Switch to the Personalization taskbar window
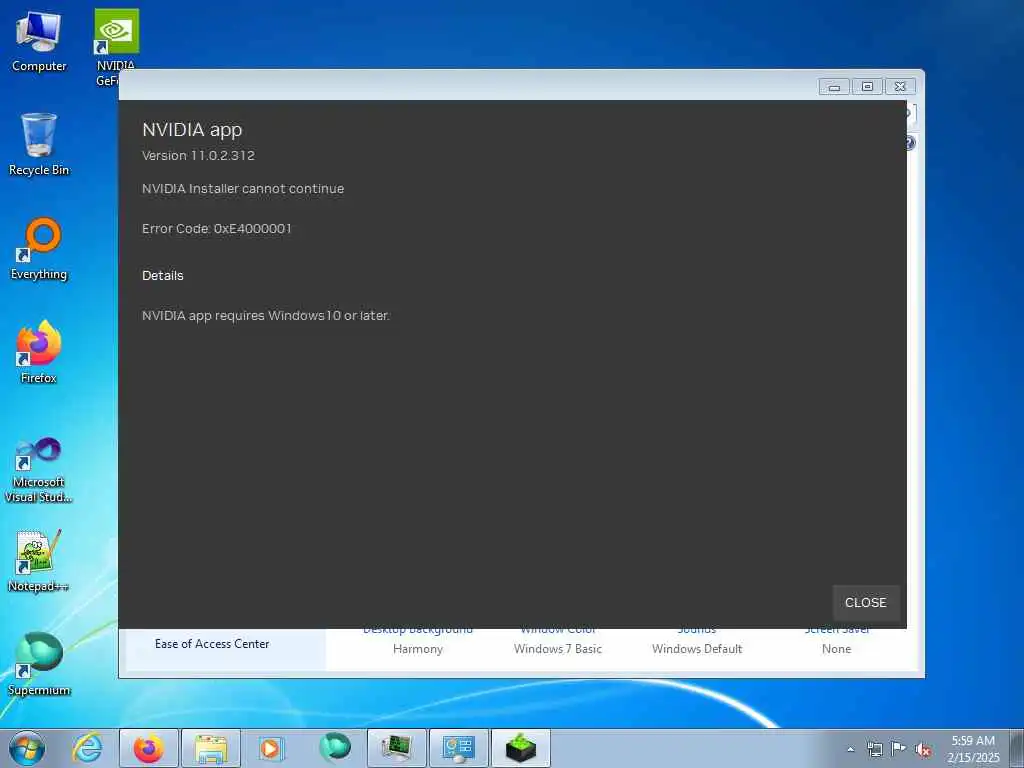 point(458,748)
